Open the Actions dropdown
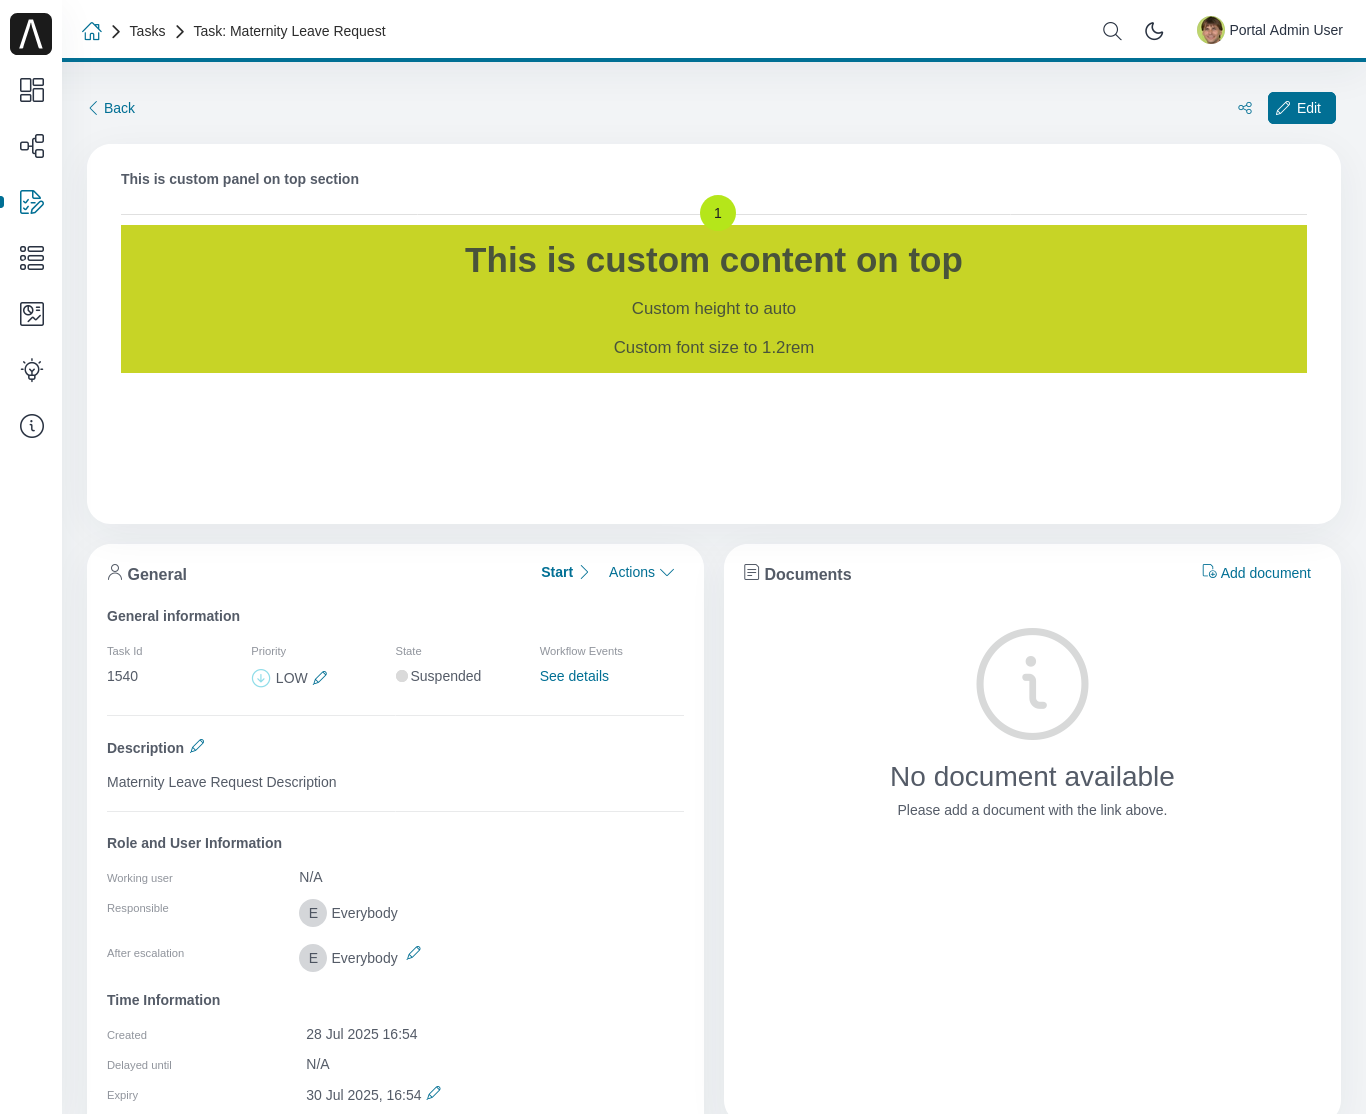1366x1114 pixels. click(x=640, y=572)
